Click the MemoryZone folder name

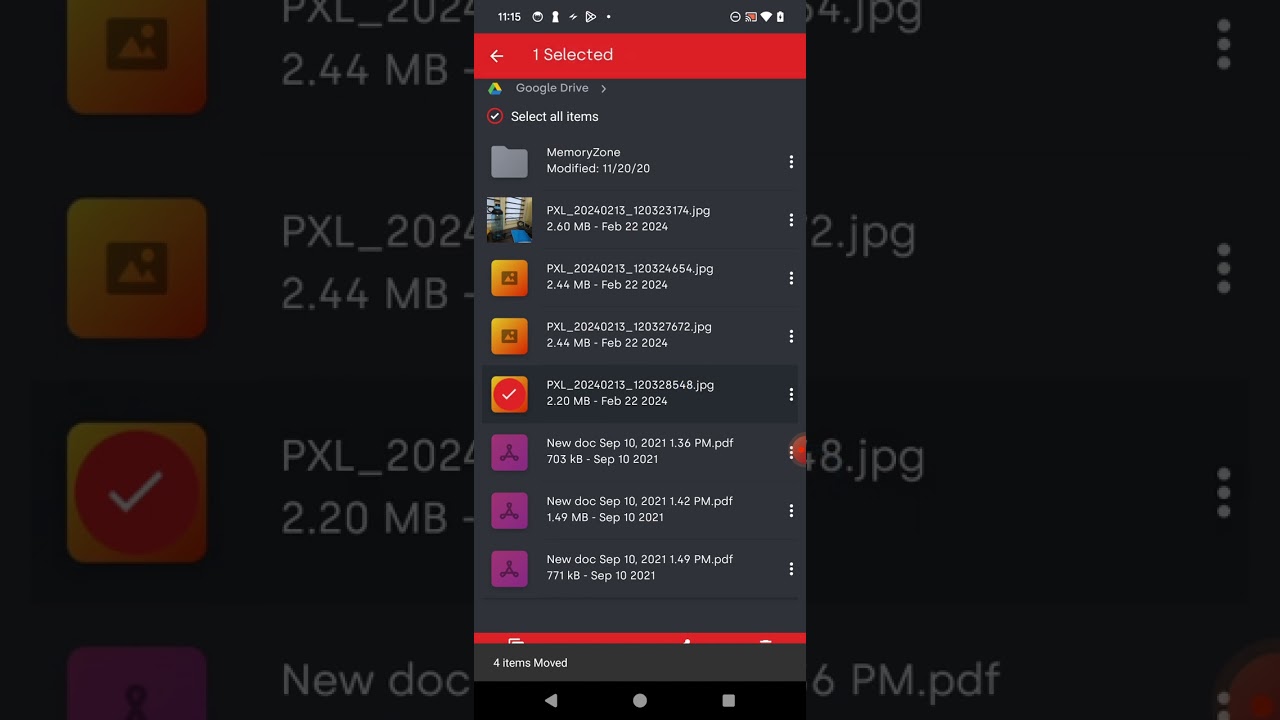click(x=583, y=152)
